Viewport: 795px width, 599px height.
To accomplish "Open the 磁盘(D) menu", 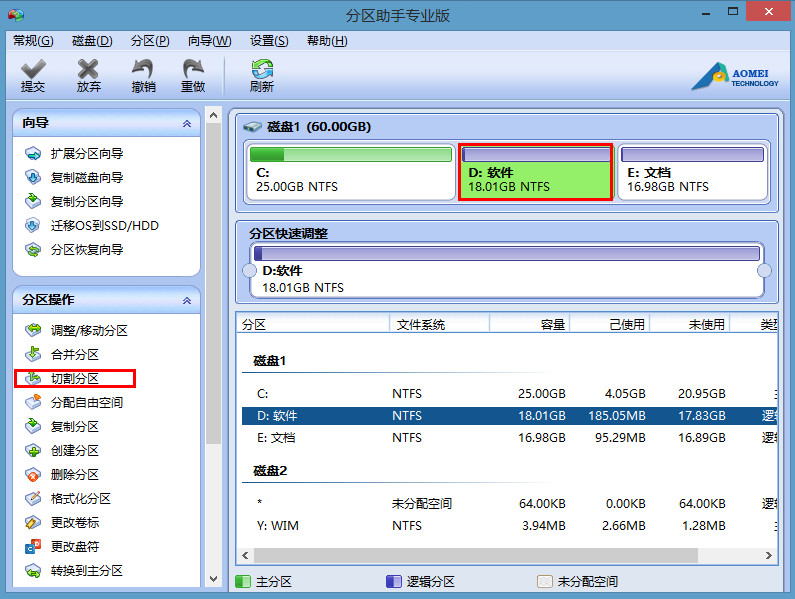I will point(92,41).
